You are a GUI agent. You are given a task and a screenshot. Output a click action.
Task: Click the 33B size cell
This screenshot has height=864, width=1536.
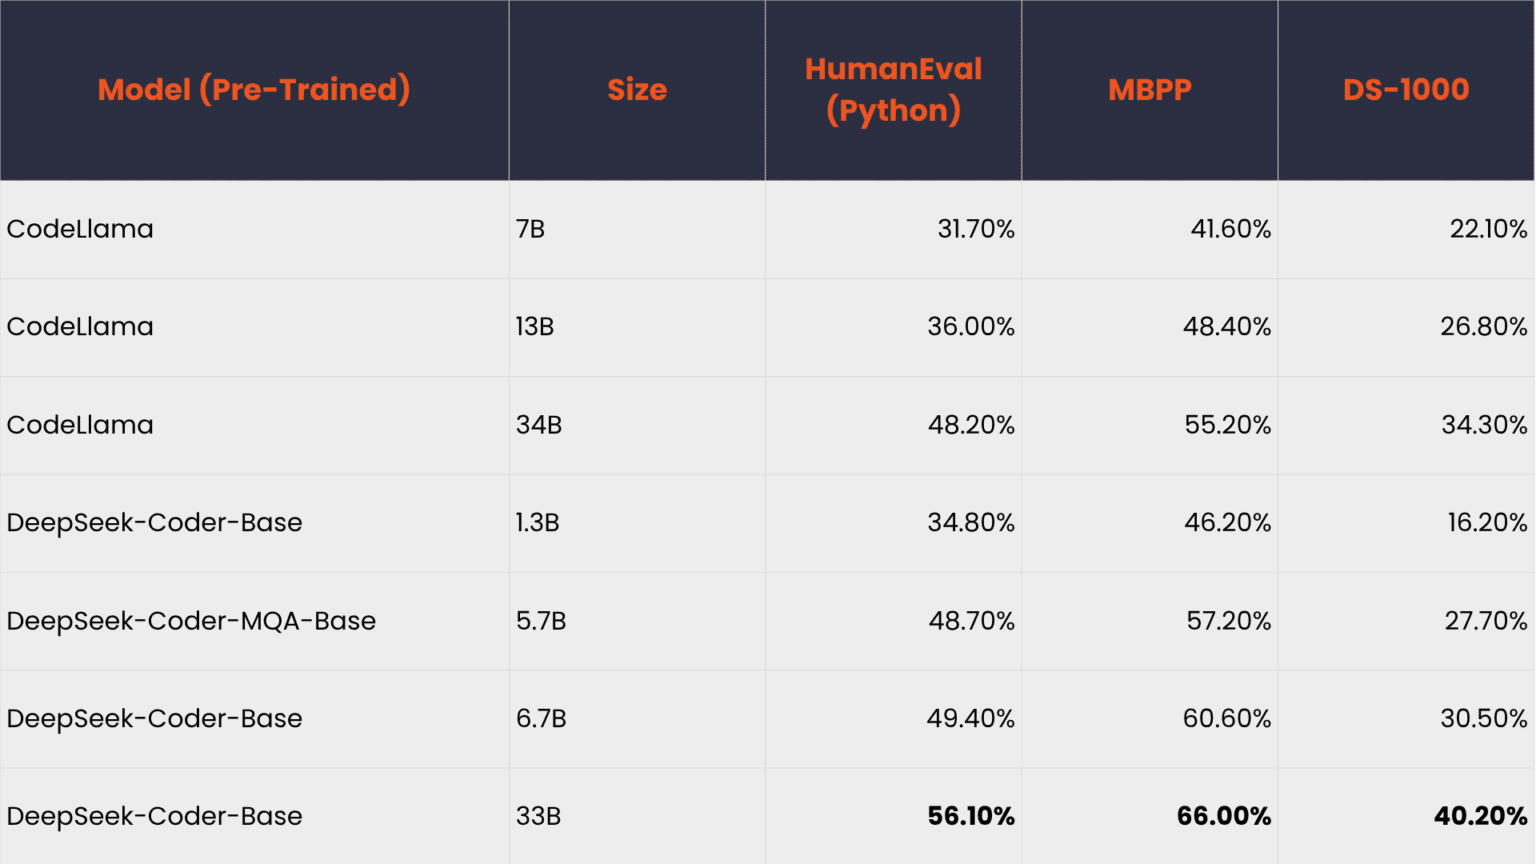(x=538, y=816)
